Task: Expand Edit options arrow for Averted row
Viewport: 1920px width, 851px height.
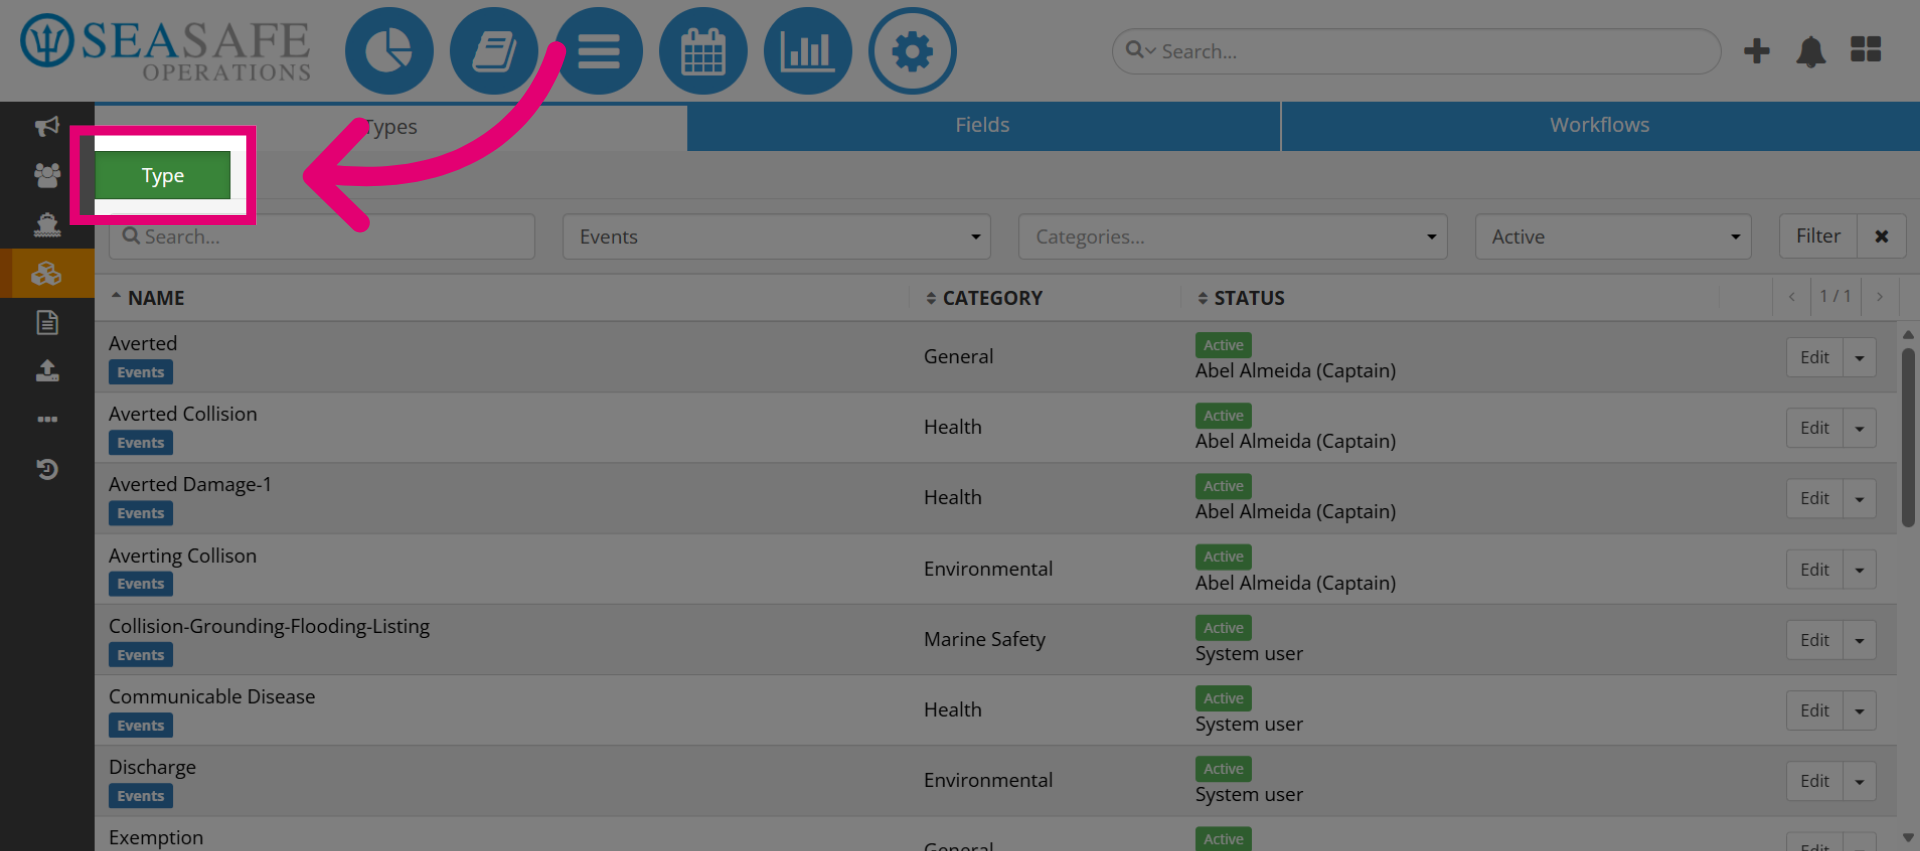Action: point(1860,358)
